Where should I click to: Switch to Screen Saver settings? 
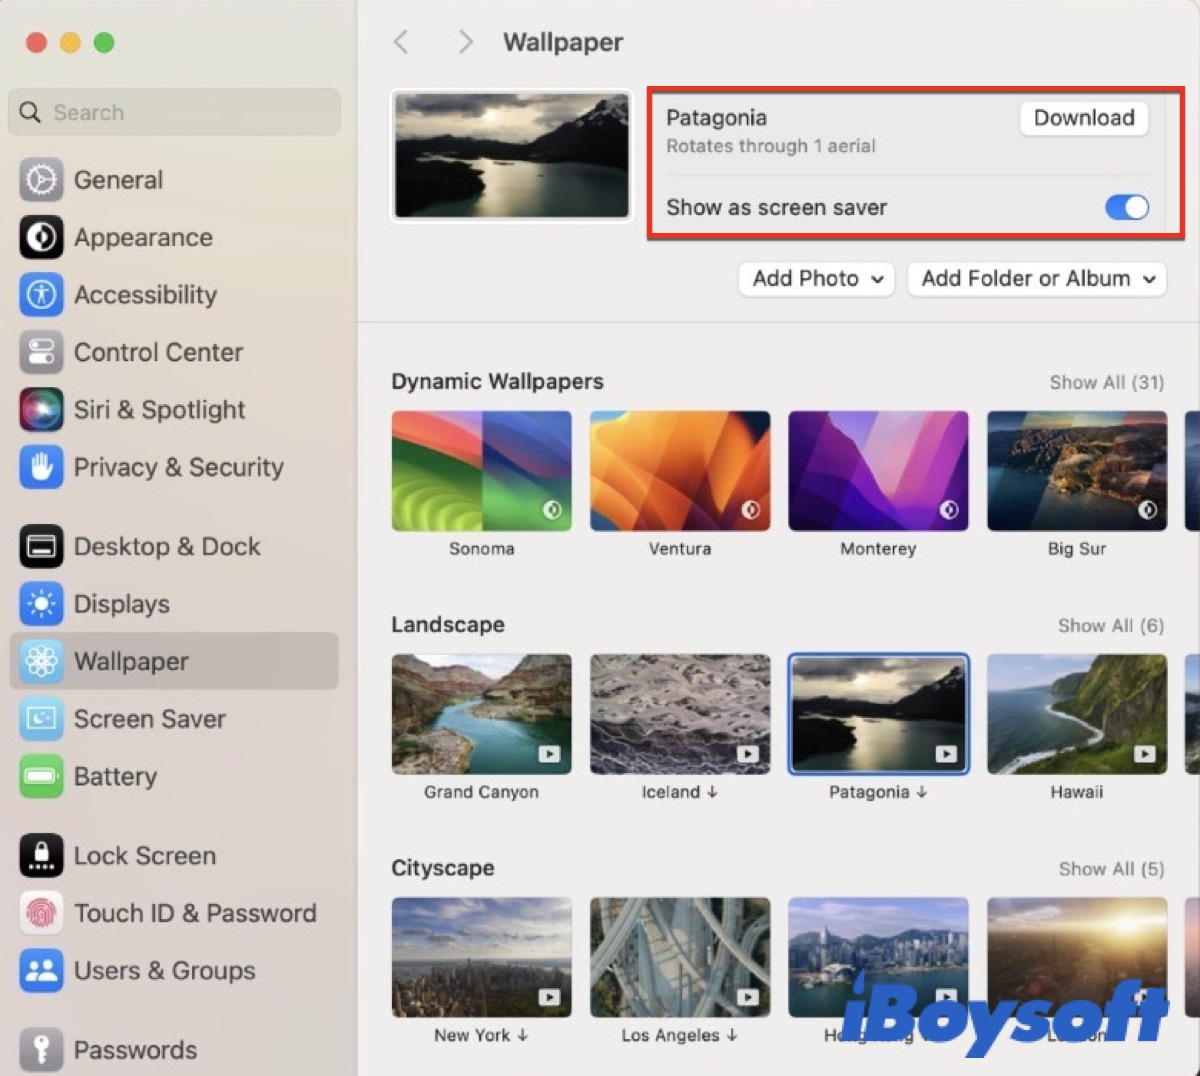click(149, 719)
